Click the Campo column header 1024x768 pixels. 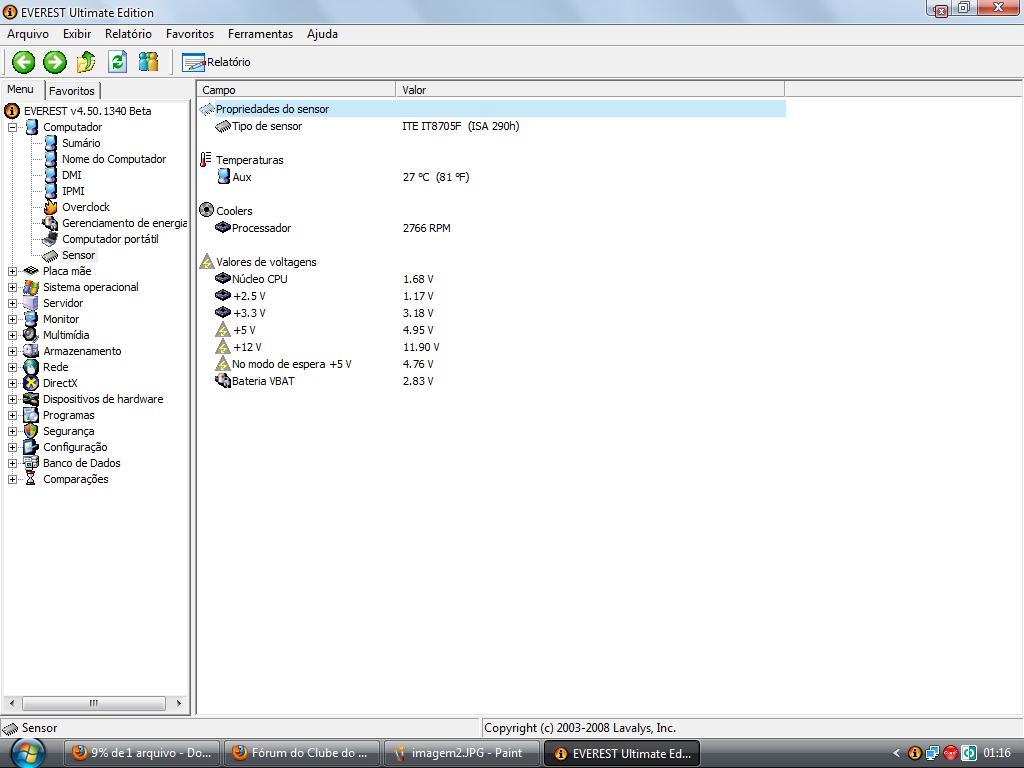[296, 90]
